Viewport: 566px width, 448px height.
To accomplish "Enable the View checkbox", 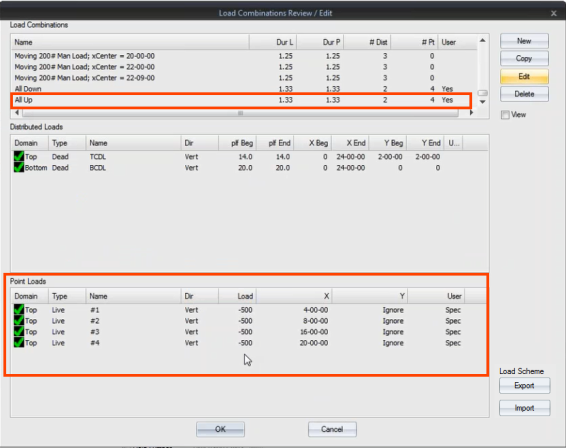I will 505,115.
